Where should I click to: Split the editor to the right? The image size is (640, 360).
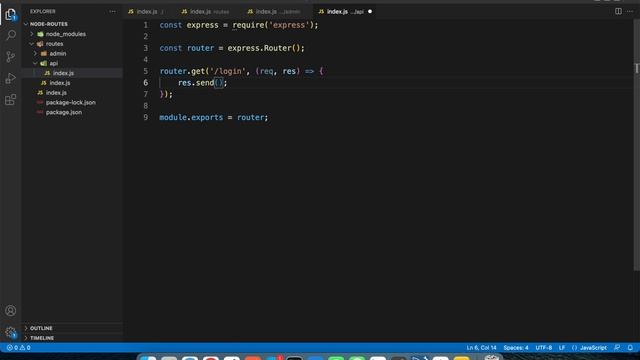(x=618, y=11)
